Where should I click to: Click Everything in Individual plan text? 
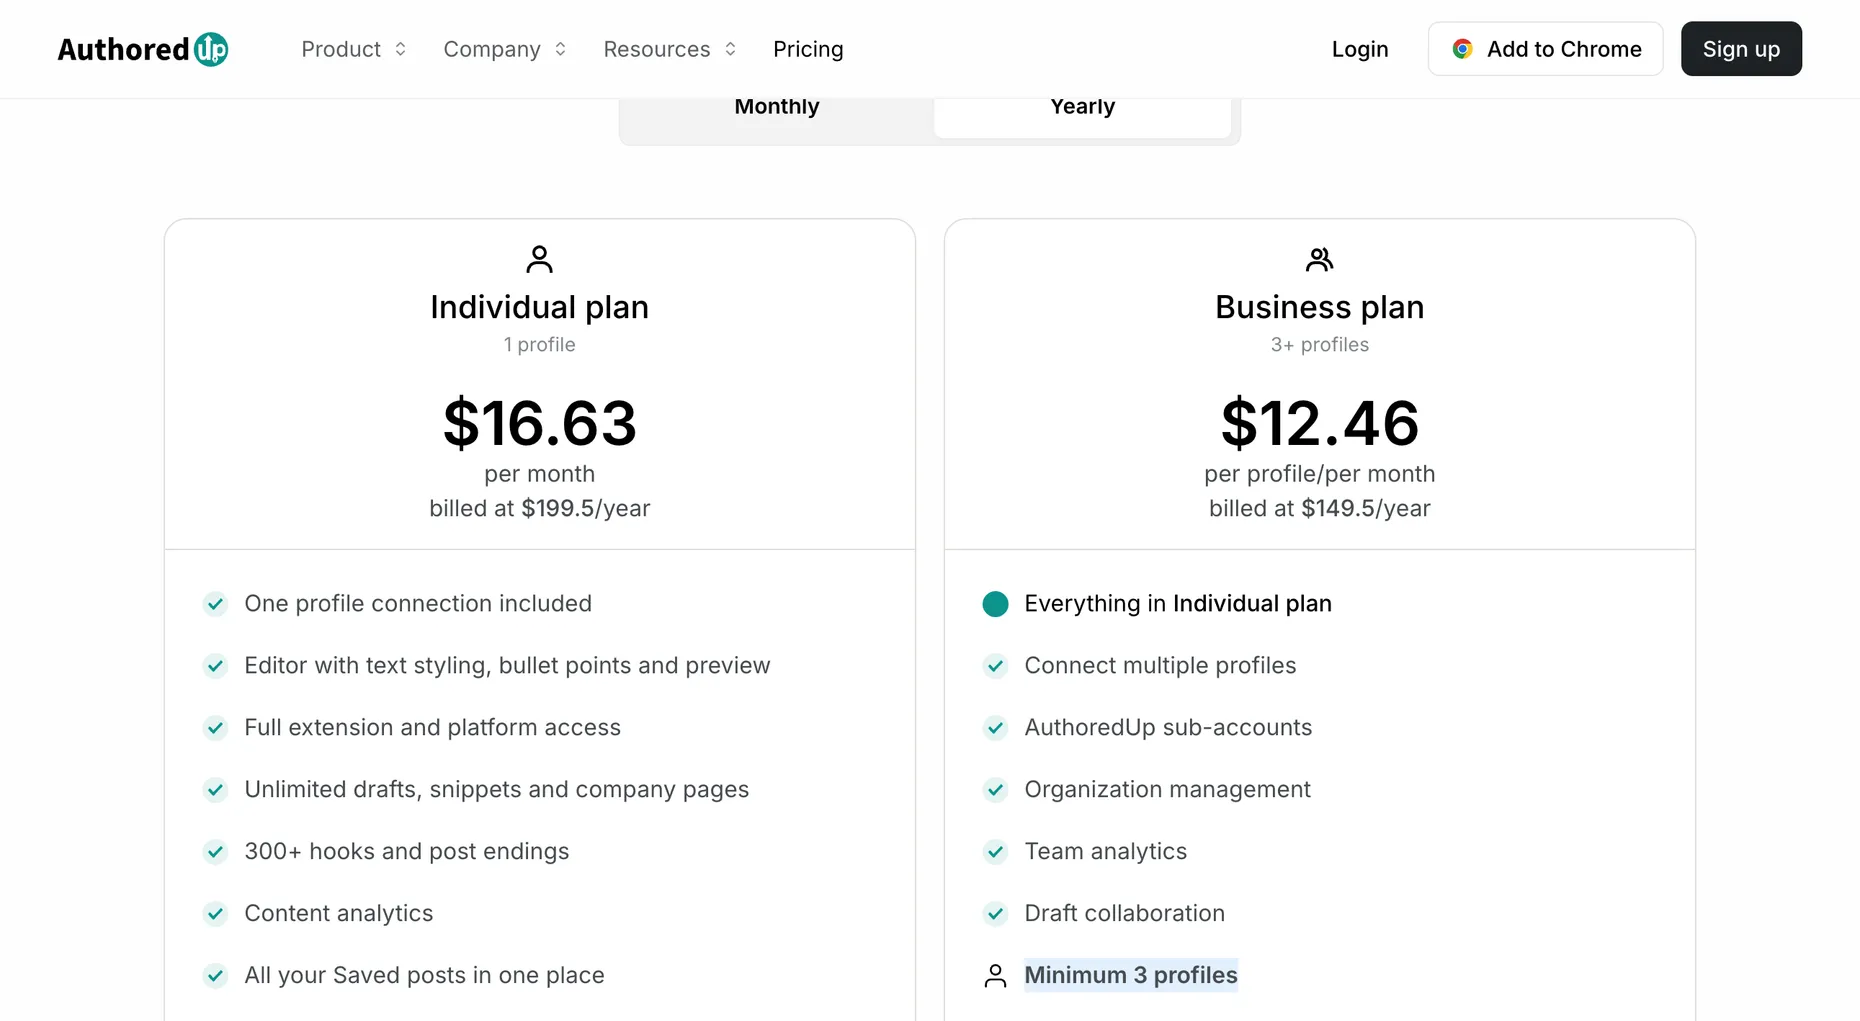pos(1178,604)
